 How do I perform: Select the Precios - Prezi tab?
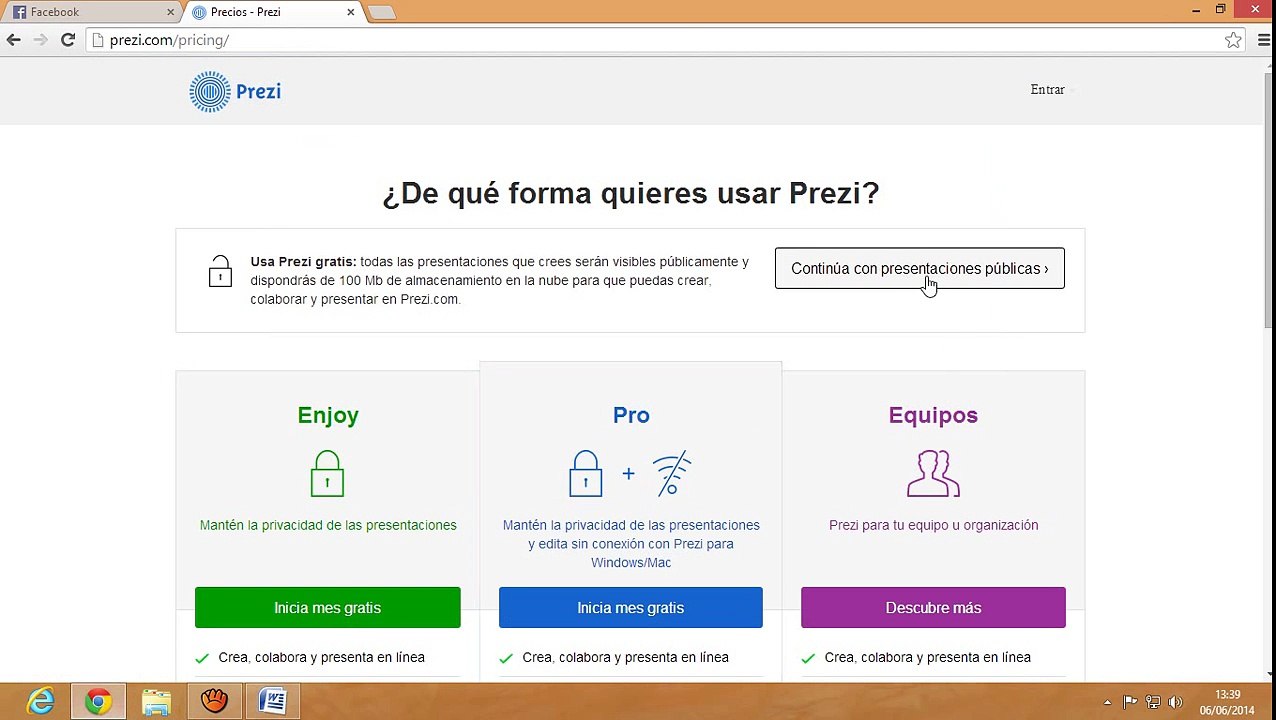272,12
